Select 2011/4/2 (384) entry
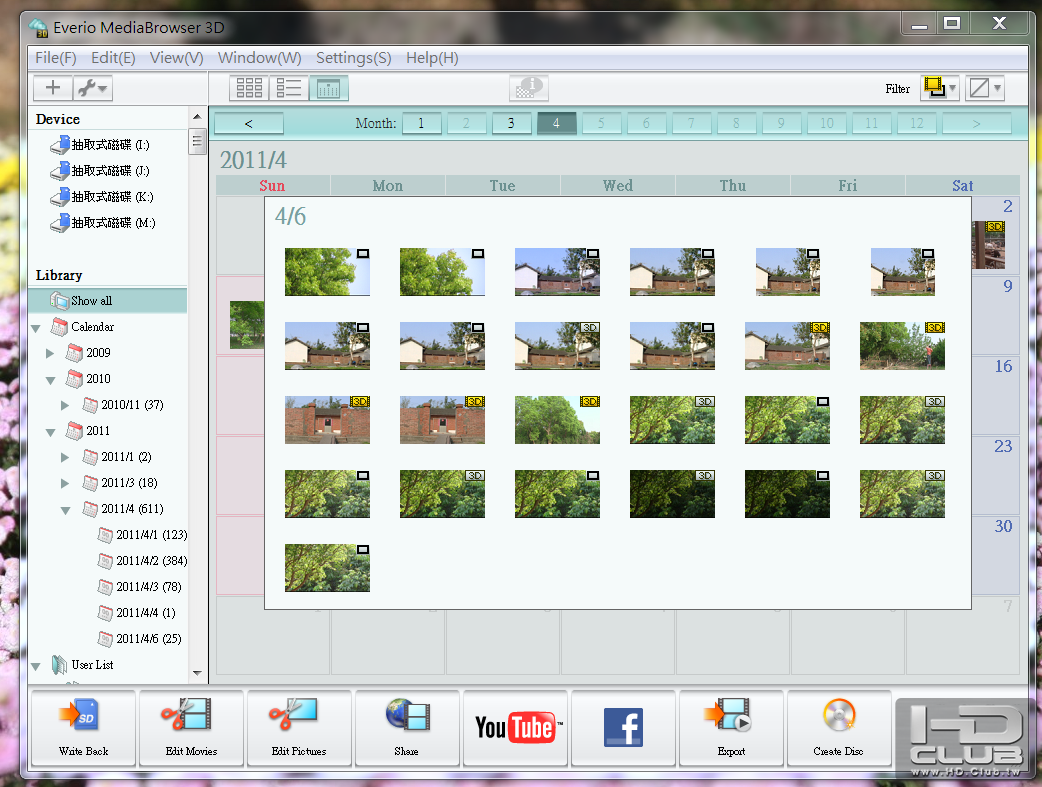The width and height of the screenshot is (1042, 787). (142, 560)
